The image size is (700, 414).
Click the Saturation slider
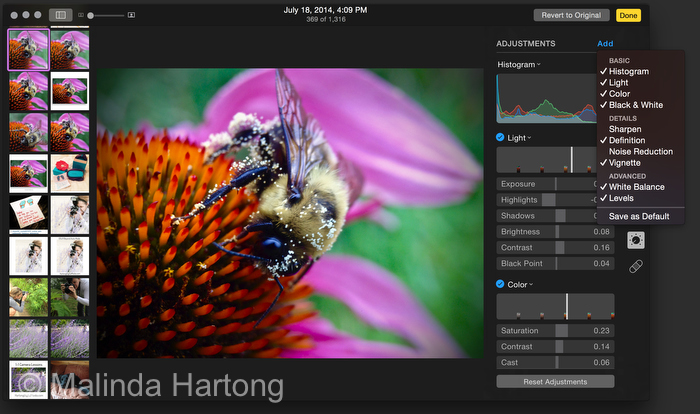tap(555, 330)
